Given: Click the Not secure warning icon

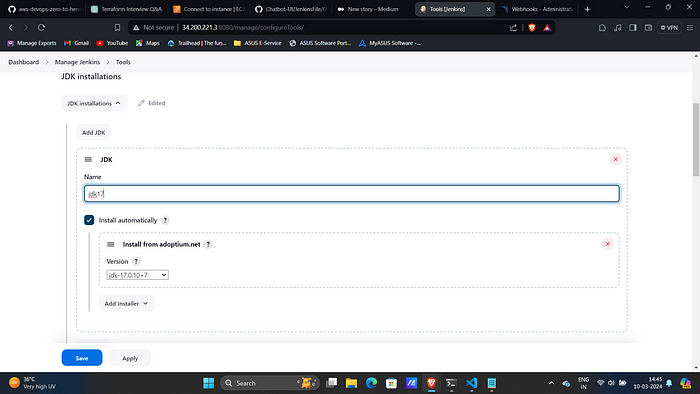Looking at the screenshot, I should click(x=136, y=28).
